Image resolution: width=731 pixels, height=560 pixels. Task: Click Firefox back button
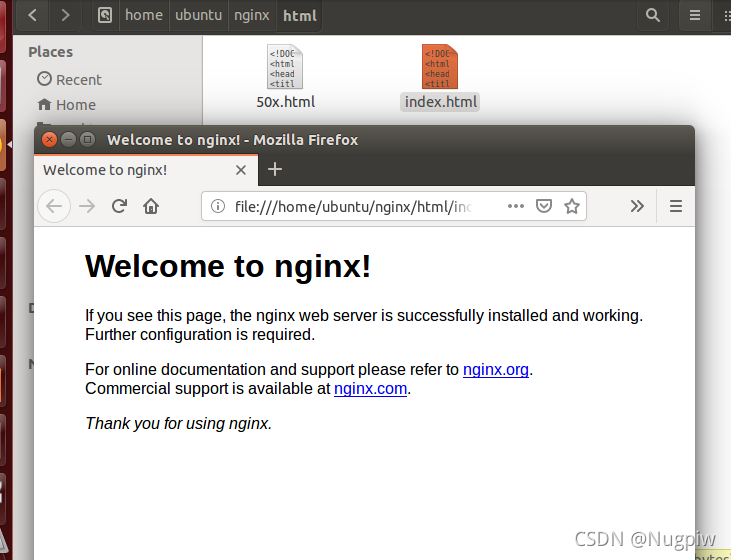(54, 206)
